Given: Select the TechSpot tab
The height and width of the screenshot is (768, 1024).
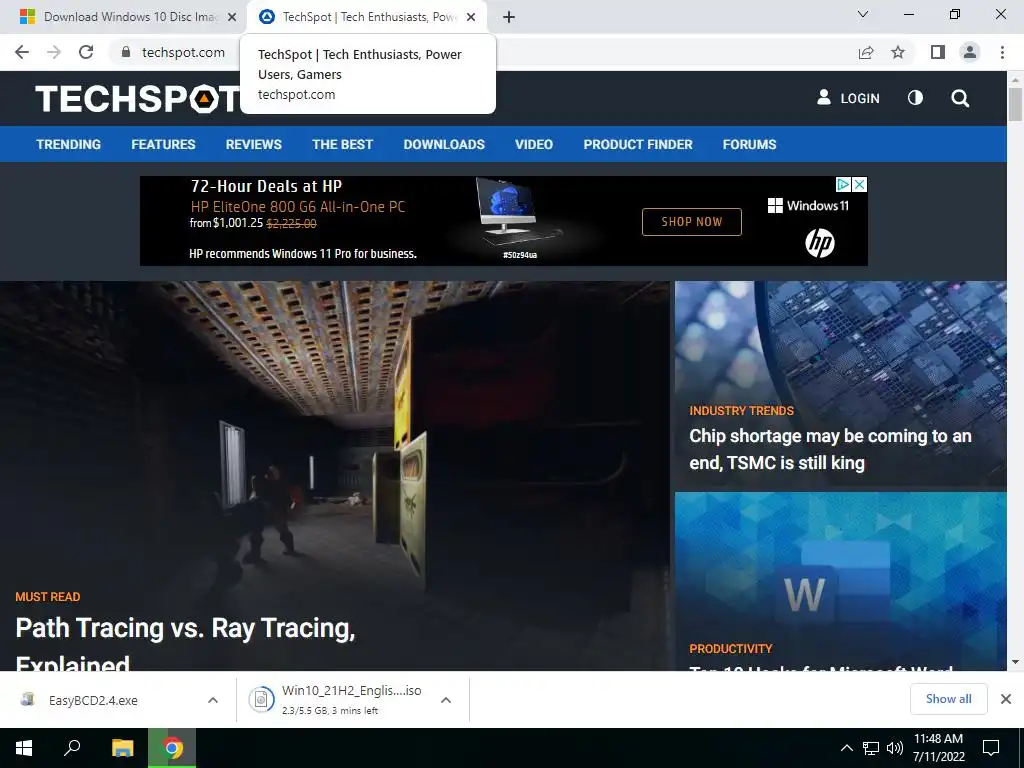Looking at the screenshot, I should [x=366, y=17].
